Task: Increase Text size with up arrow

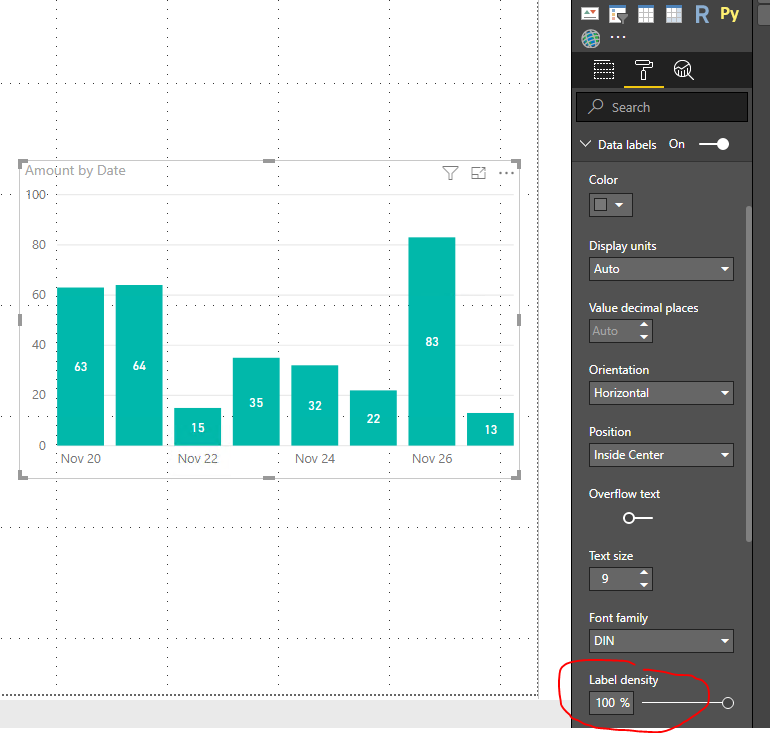Action: [x=644, y=573]
